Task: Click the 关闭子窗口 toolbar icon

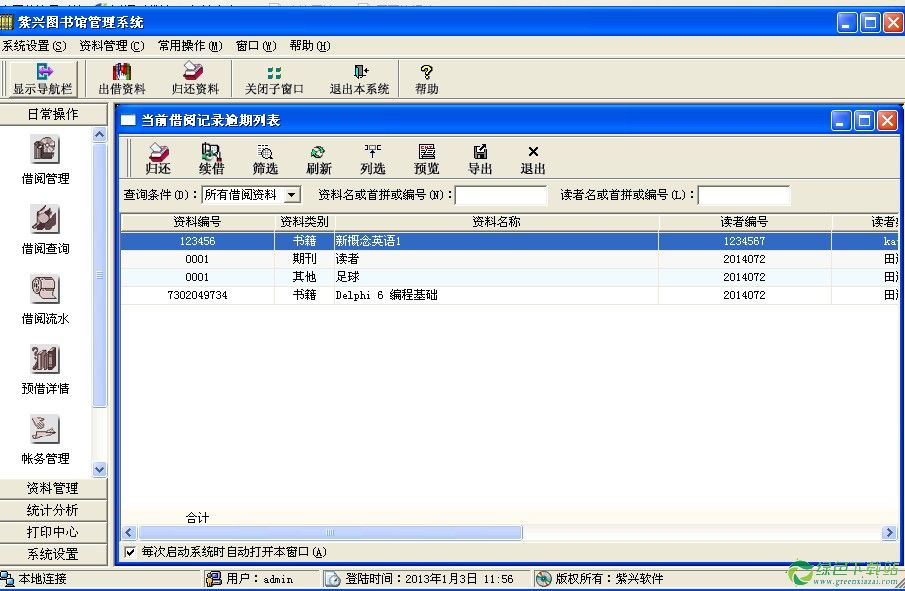Action: coord(274,79)
